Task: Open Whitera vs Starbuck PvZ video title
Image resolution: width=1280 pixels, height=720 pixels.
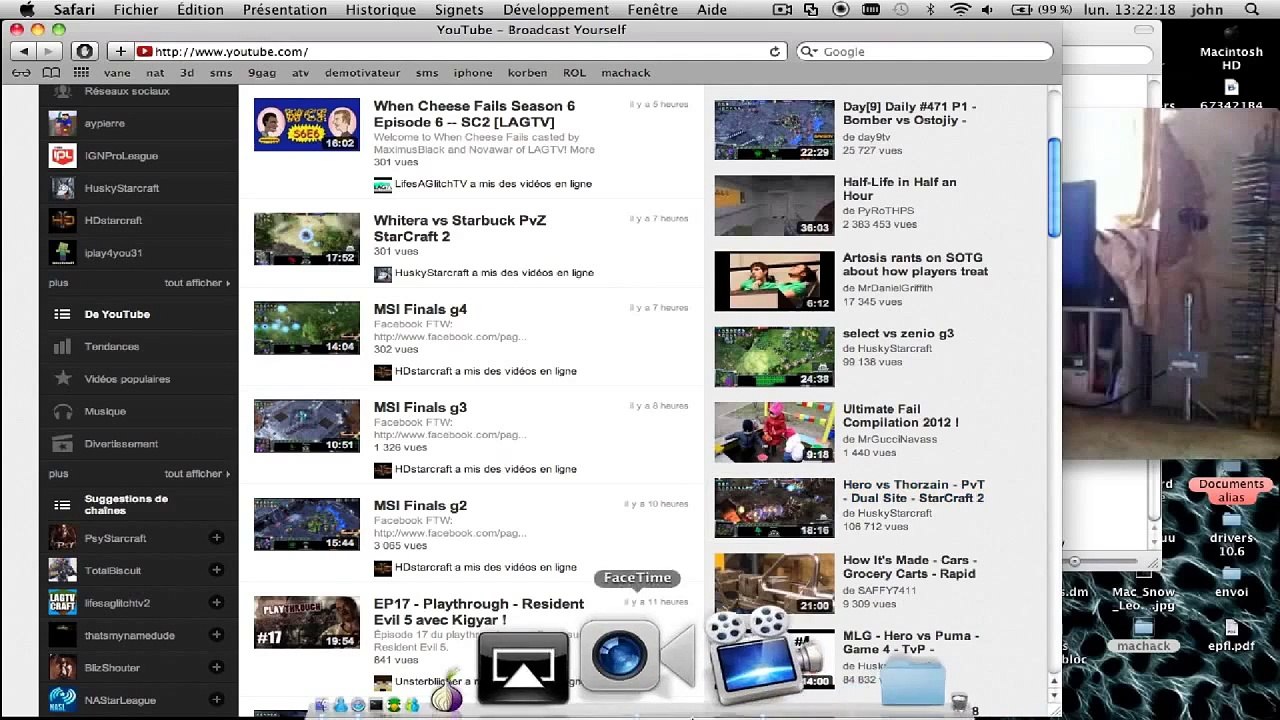Action: (460, 228)
